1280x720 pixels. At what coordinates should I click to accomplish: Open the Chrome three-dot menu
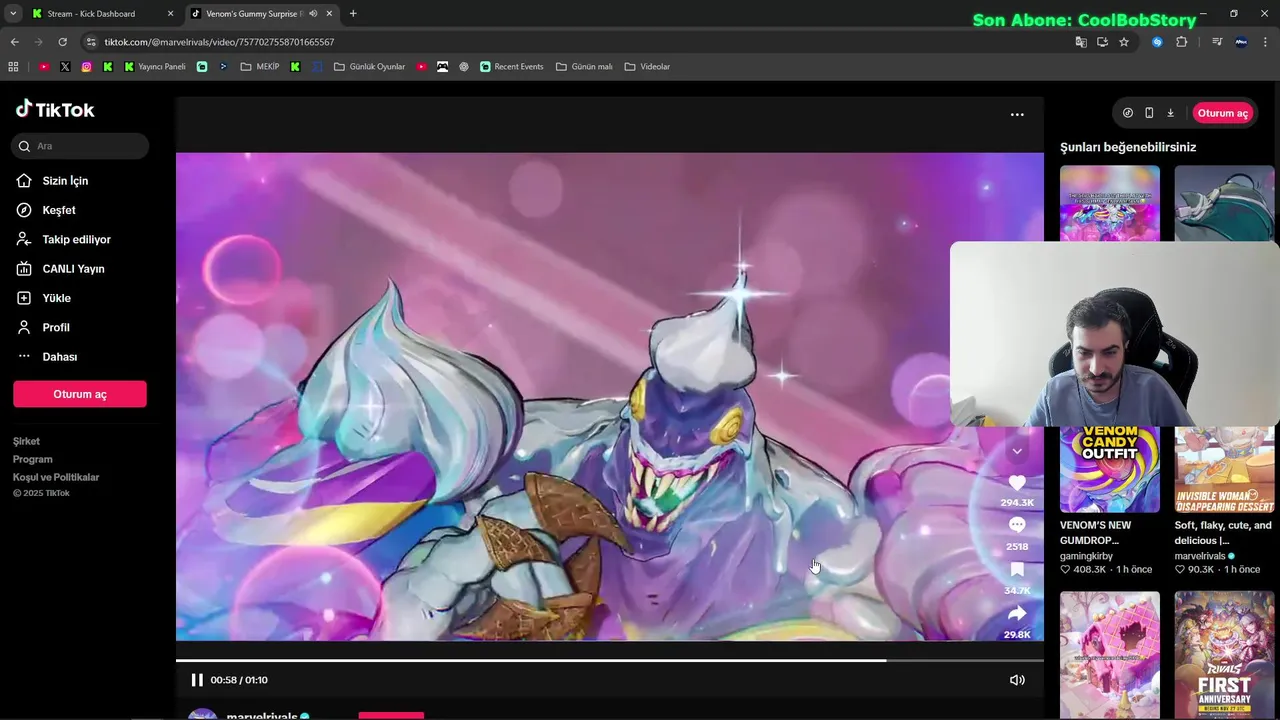pyautogui.click(x=1265, y=42)
